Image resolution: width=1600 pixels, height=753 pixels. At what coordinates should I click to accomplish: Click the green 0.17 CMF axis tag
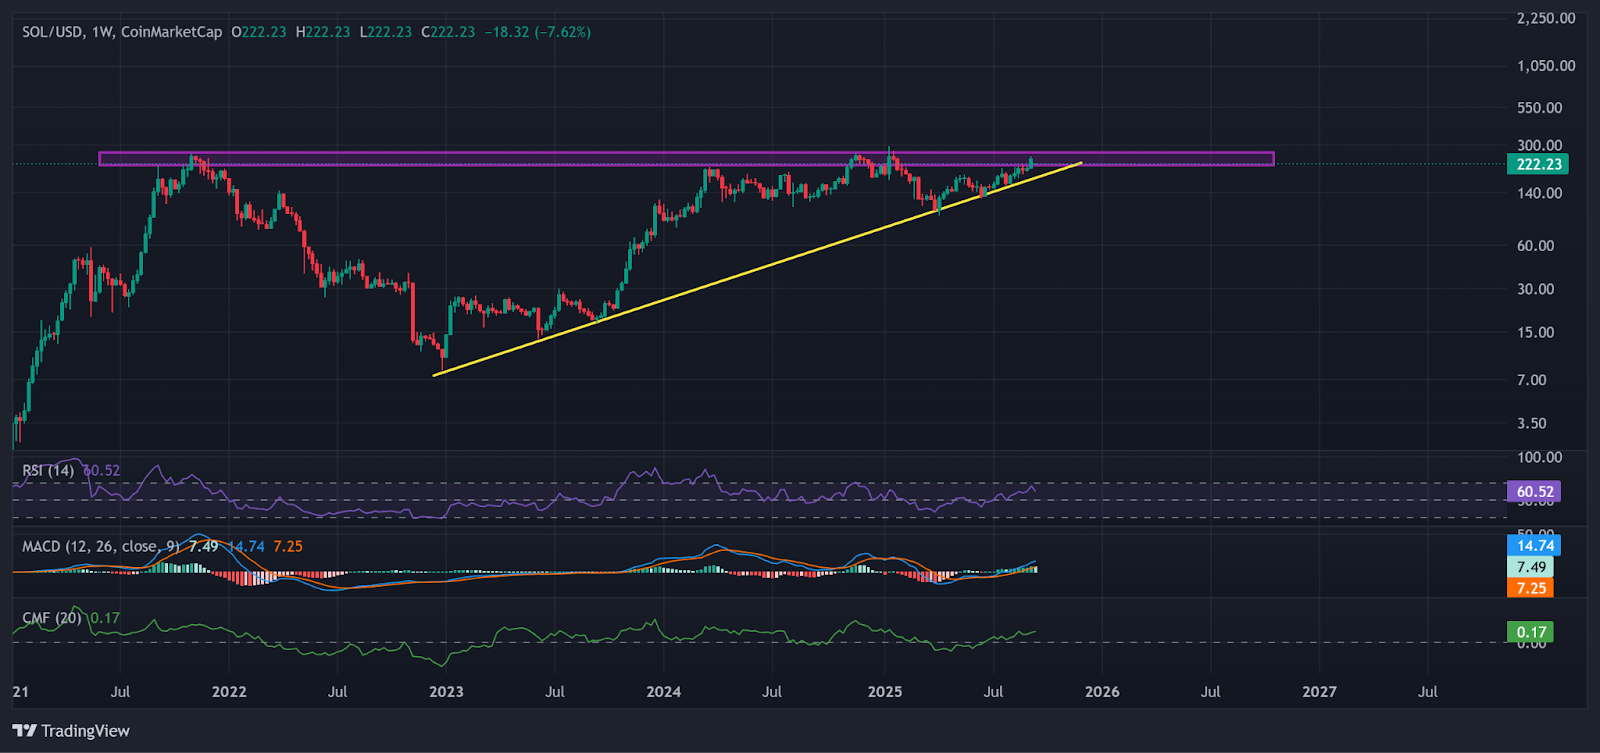[1530, 632]
